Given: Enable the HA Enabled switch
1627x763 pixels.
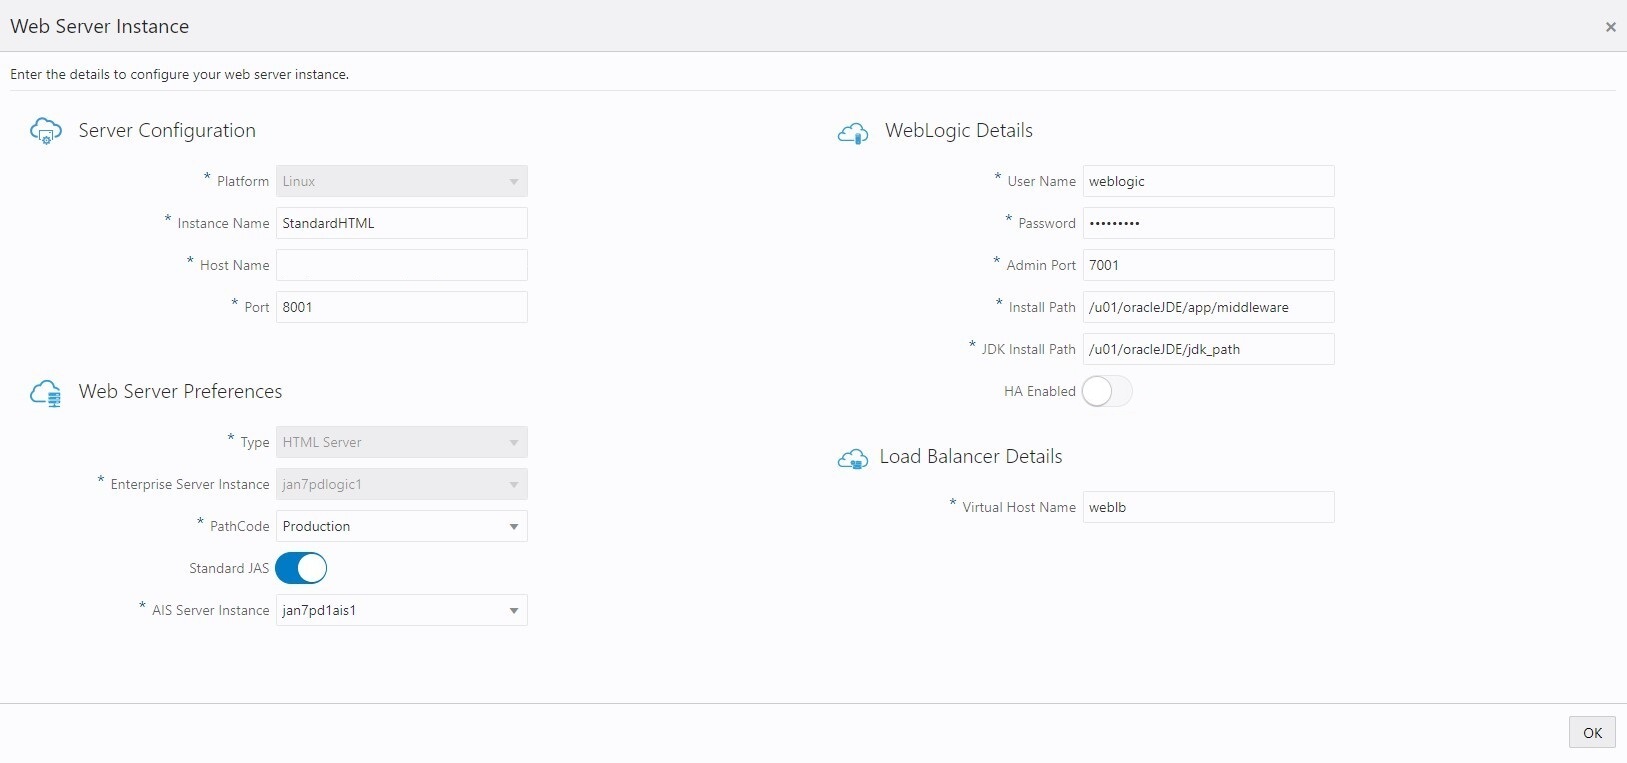Looking at the screenshot, I should (x=1107, y=391).
